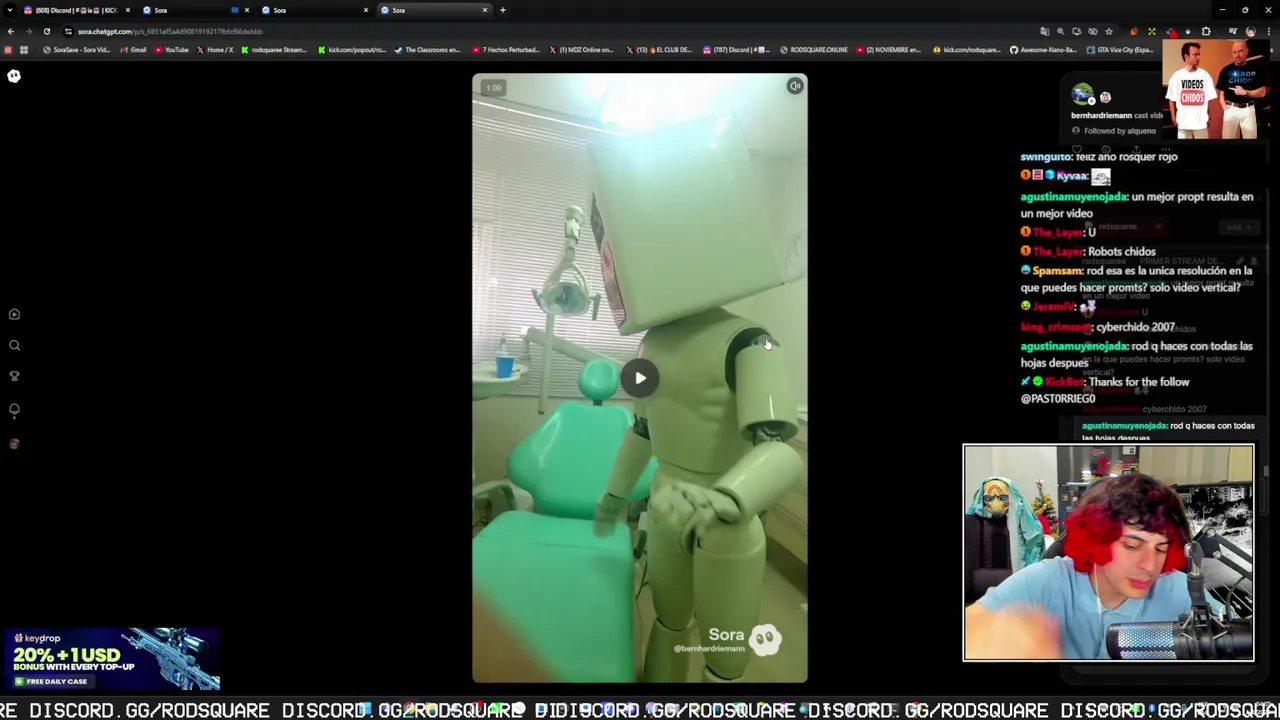Open the sidebar video feed icon
Viewport: 1280px width, 720px height.
[x=14, y=314]
